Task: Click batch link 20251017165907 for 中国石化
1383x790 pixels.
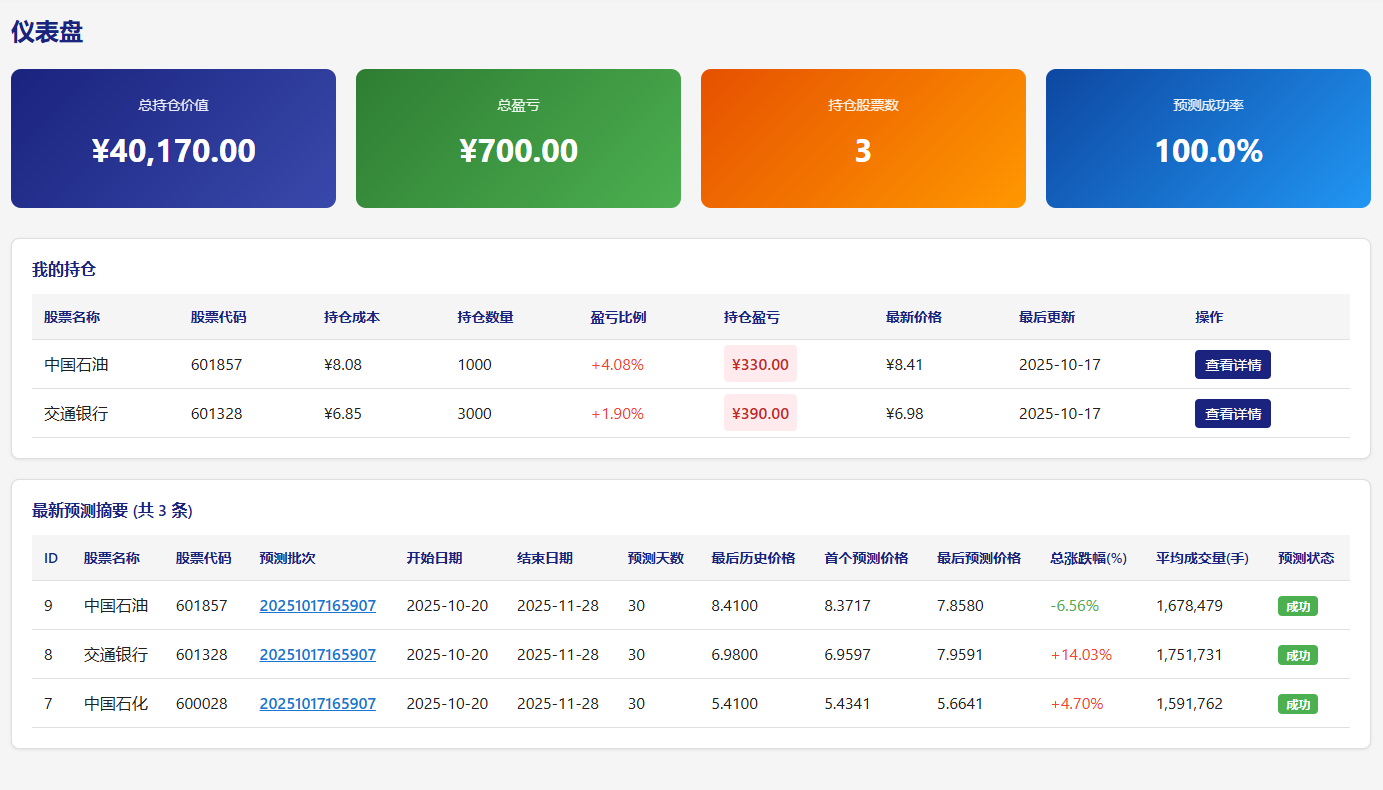Action: click(x=317, y=704)
